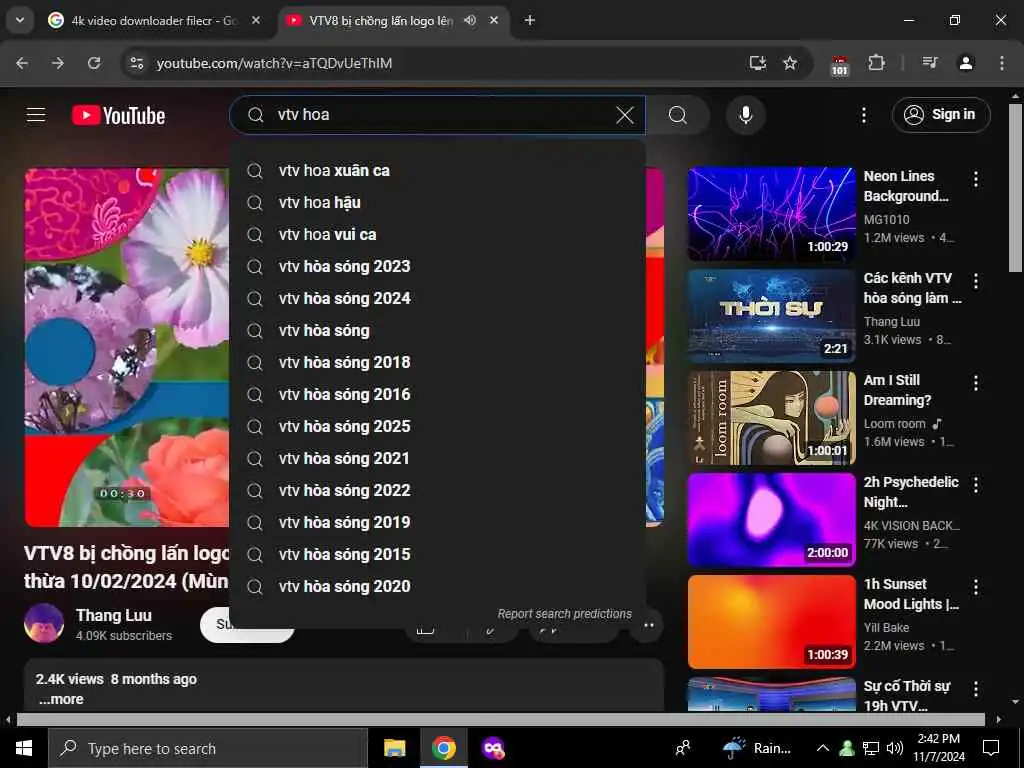Open the red 101 extension icon
This screenshot has width=1024, height=768.
[840, 65]
